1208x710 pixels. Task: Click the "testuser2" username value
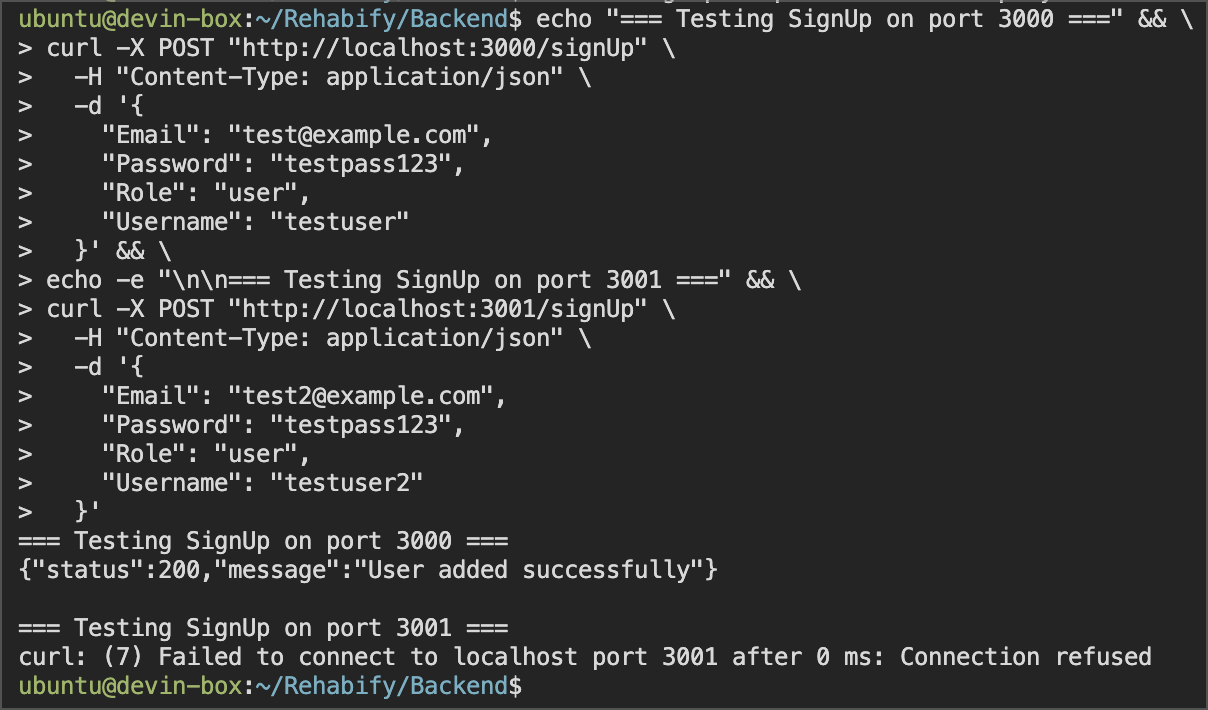[347, 483]
